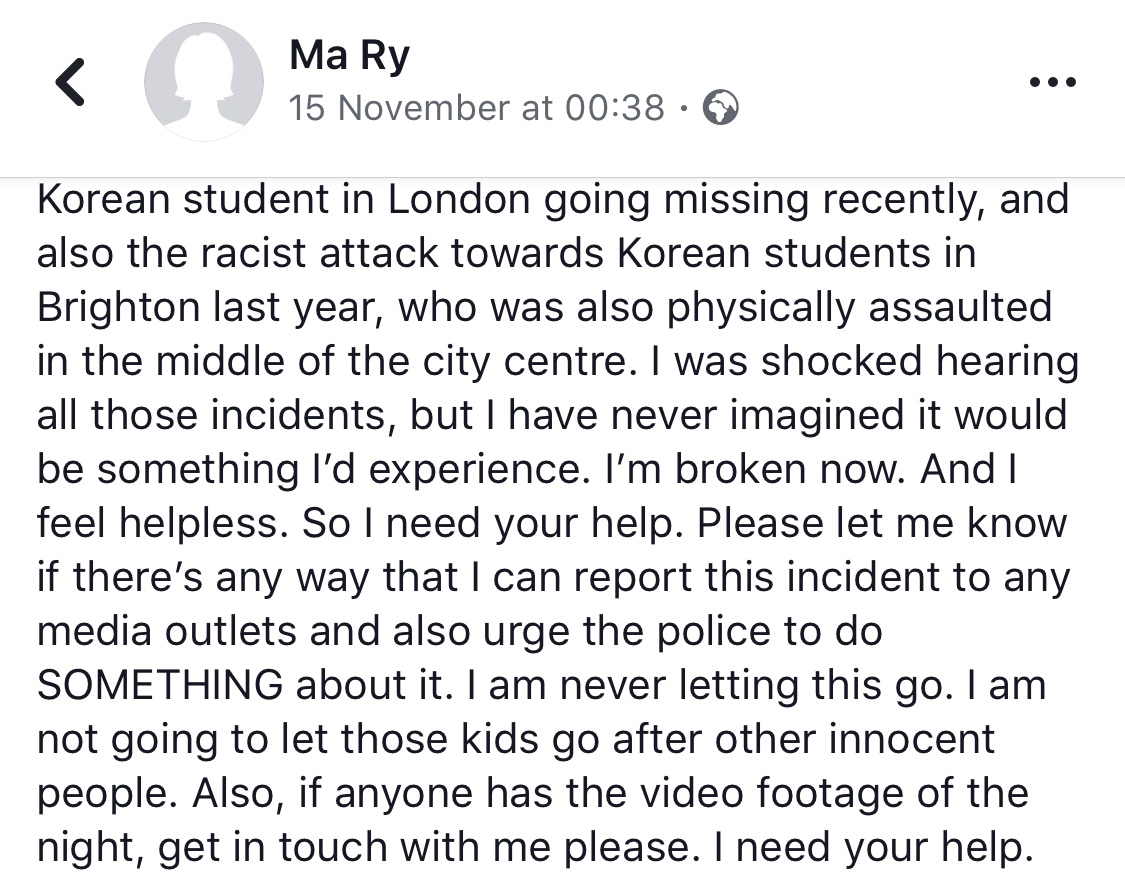1125x895 pixels.
Task: Click the line starting 'people. Also, if anyone'
Action: click(533, 795)
